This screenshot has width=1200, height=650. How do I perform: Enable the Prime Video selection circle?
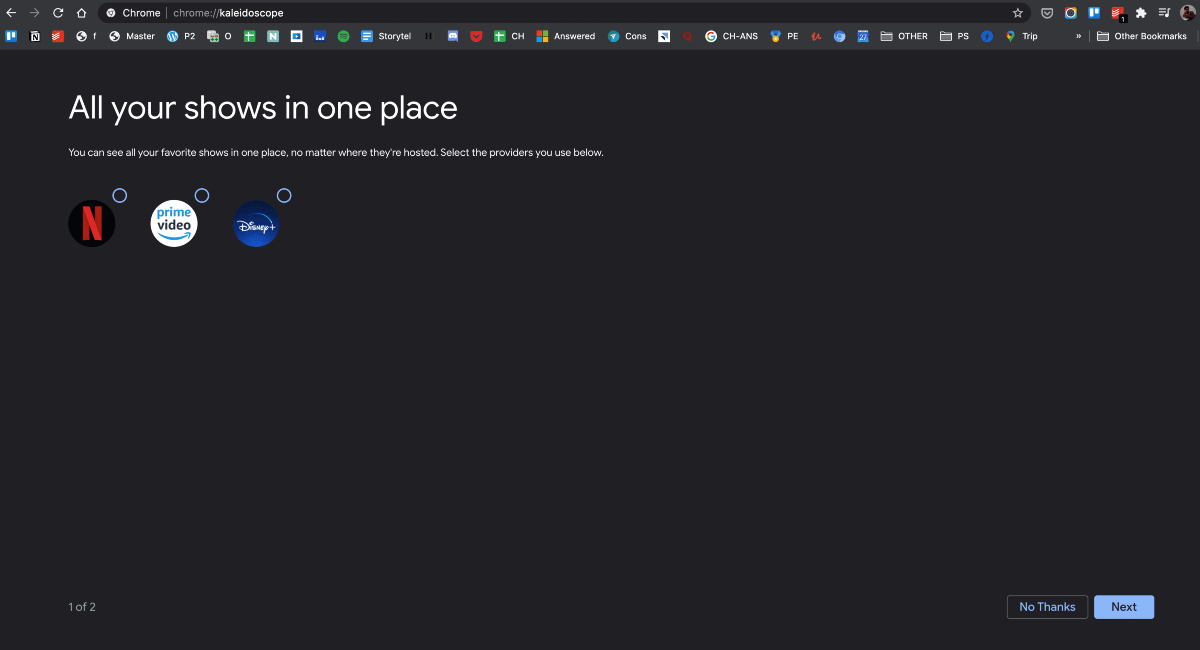click(202, 196)
